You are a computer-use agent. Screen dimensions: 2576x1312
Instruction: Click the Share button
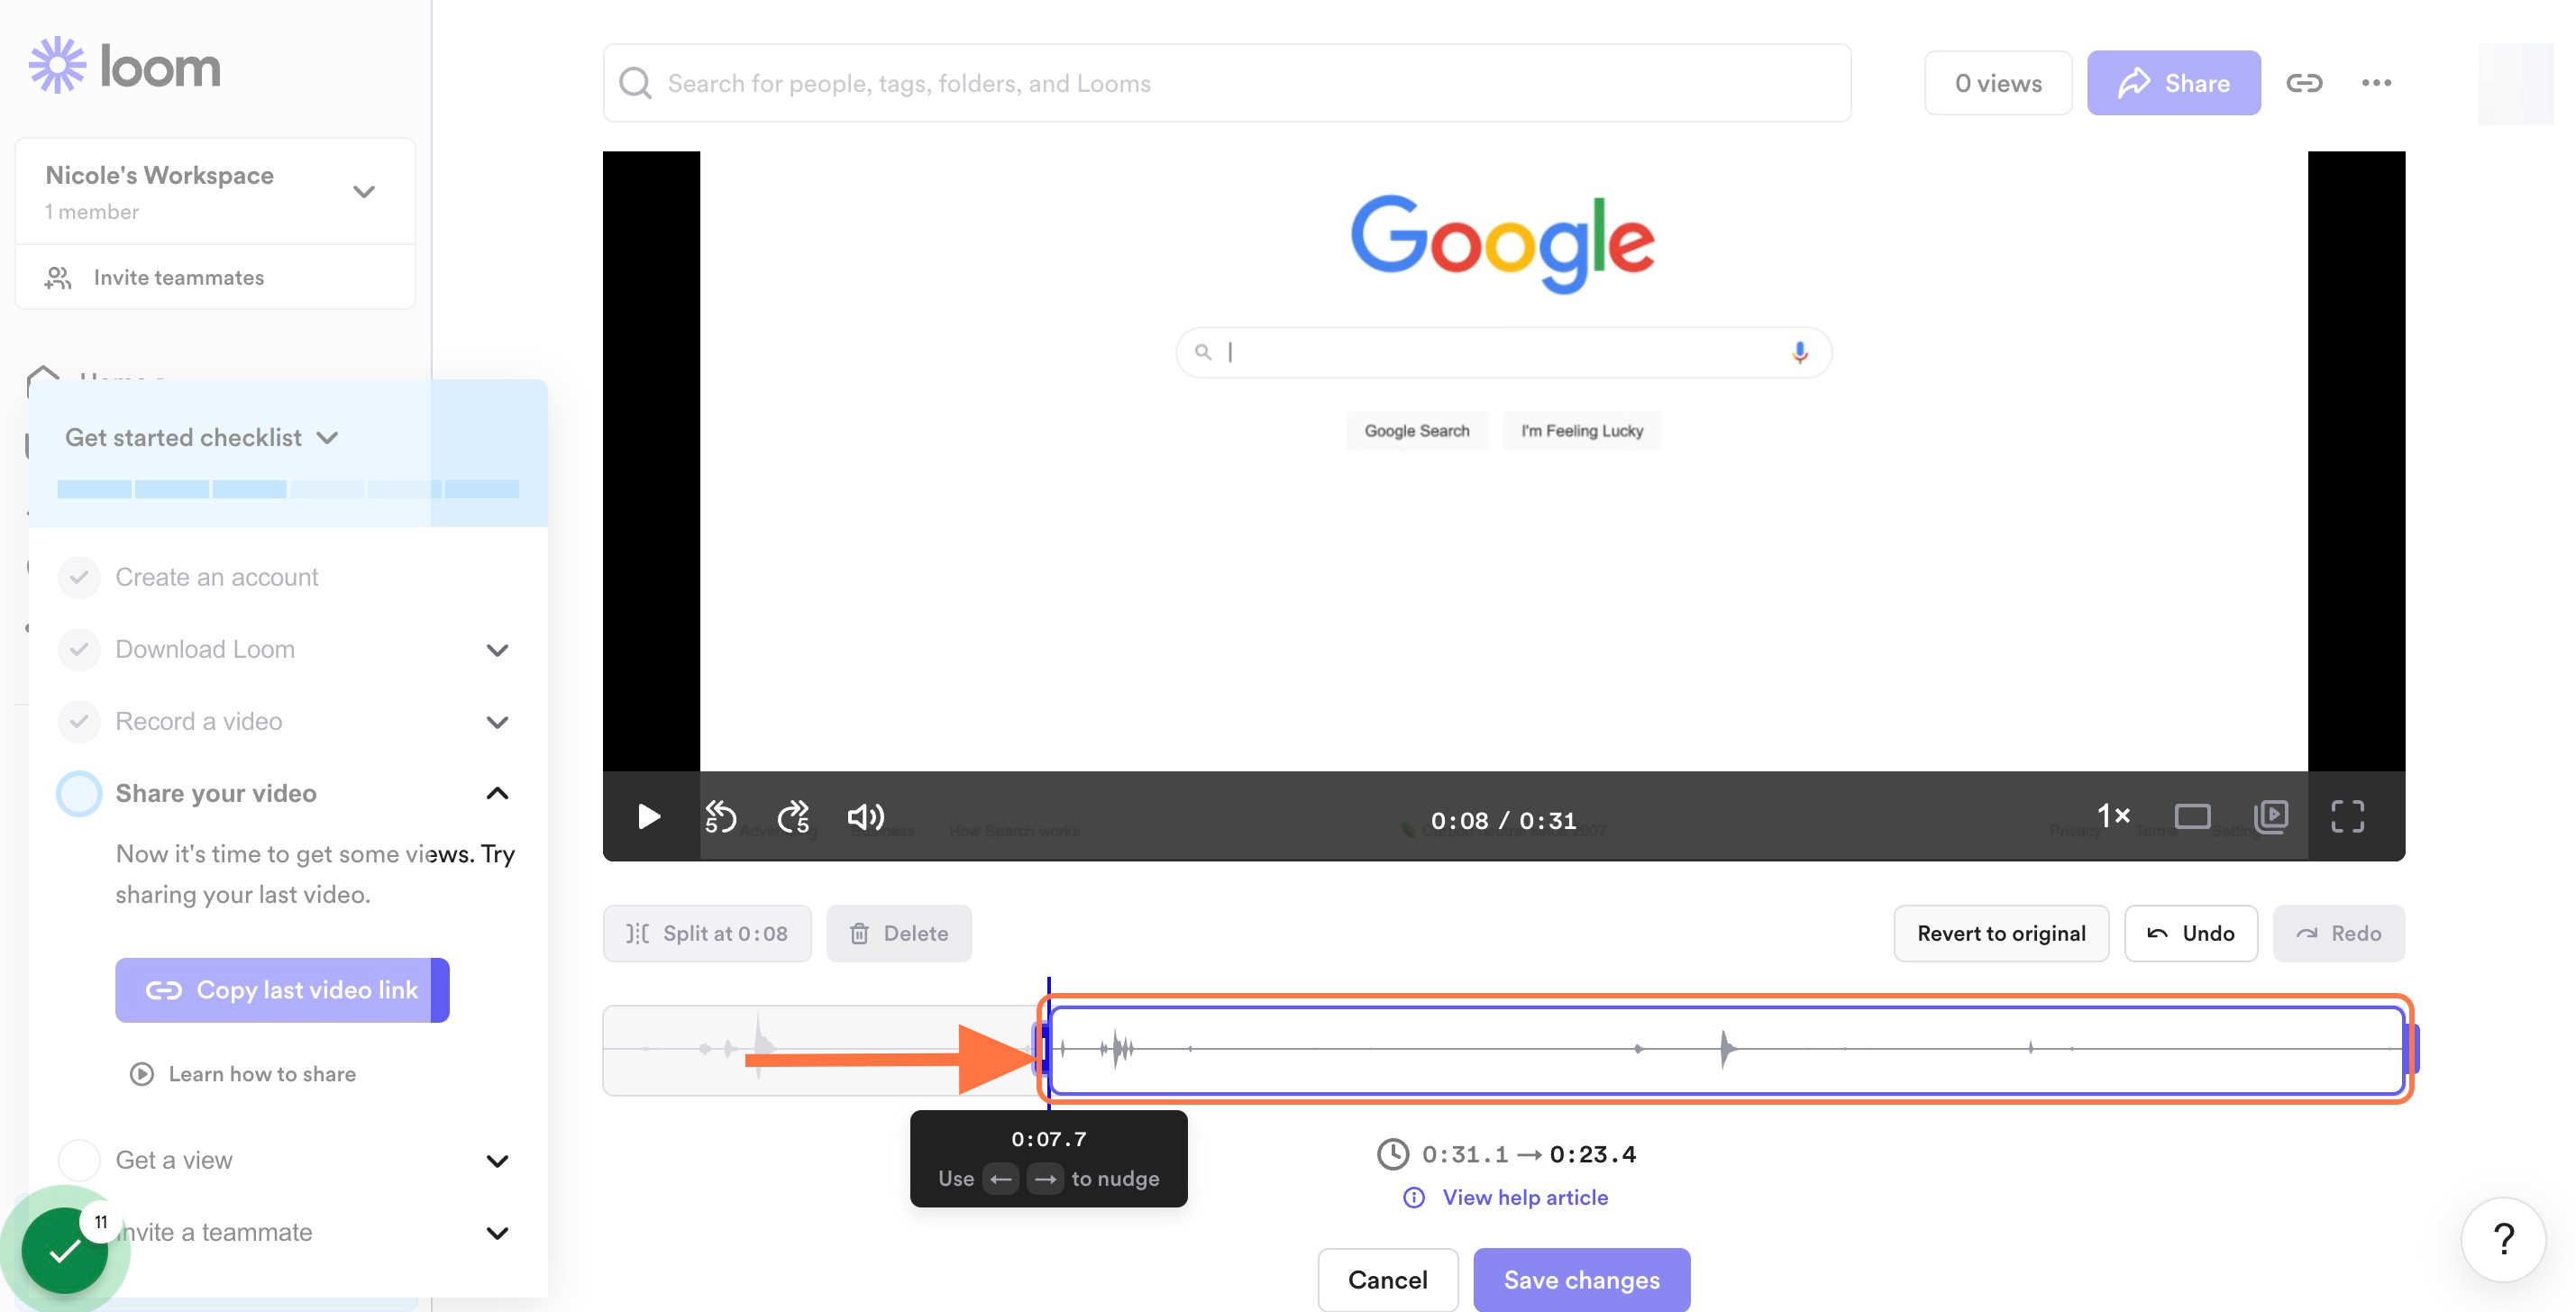(x=2173, y=83)
